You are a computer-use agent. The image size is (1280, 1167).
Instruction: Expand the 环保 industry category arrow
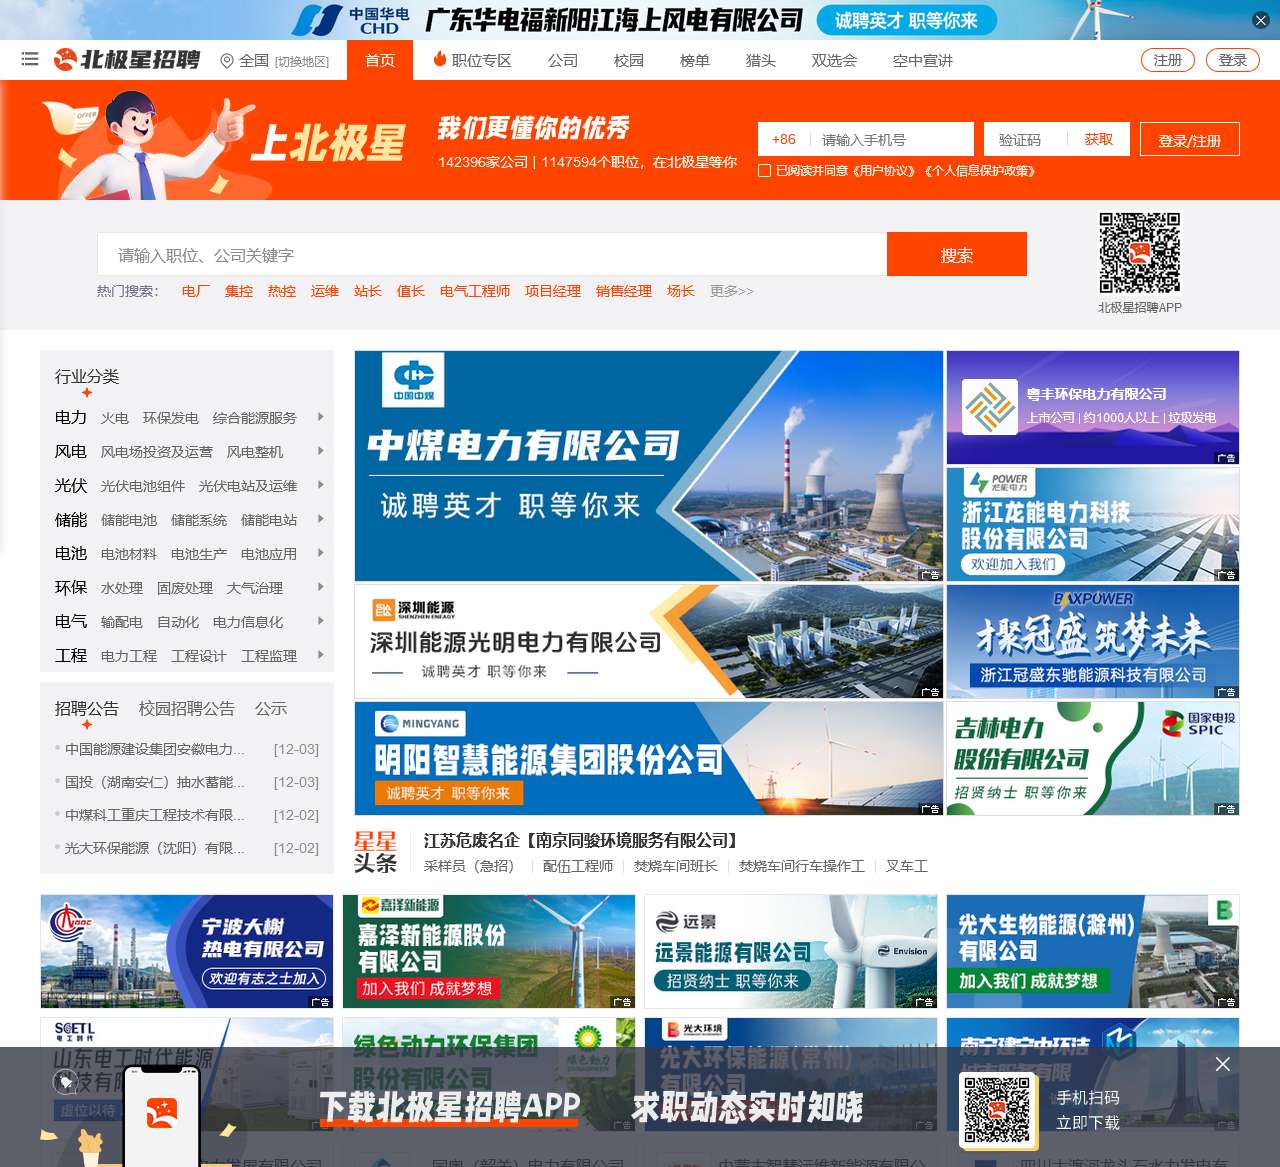point(320,587)
